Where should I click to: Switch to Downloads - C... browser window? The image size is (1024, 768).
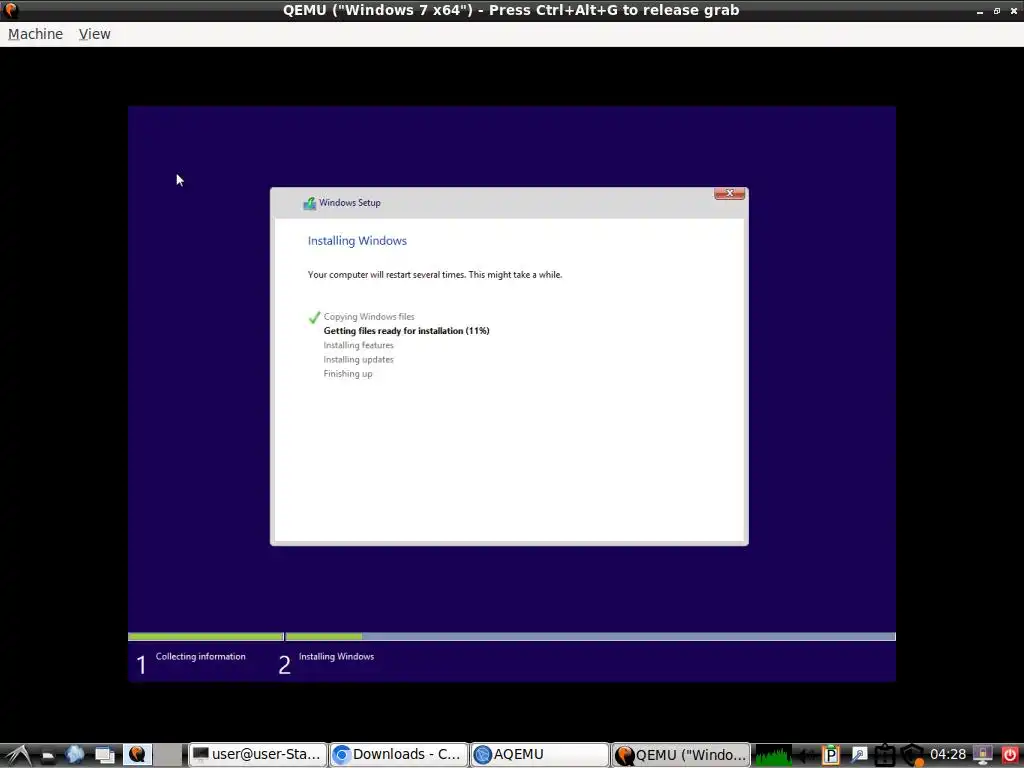399,755
